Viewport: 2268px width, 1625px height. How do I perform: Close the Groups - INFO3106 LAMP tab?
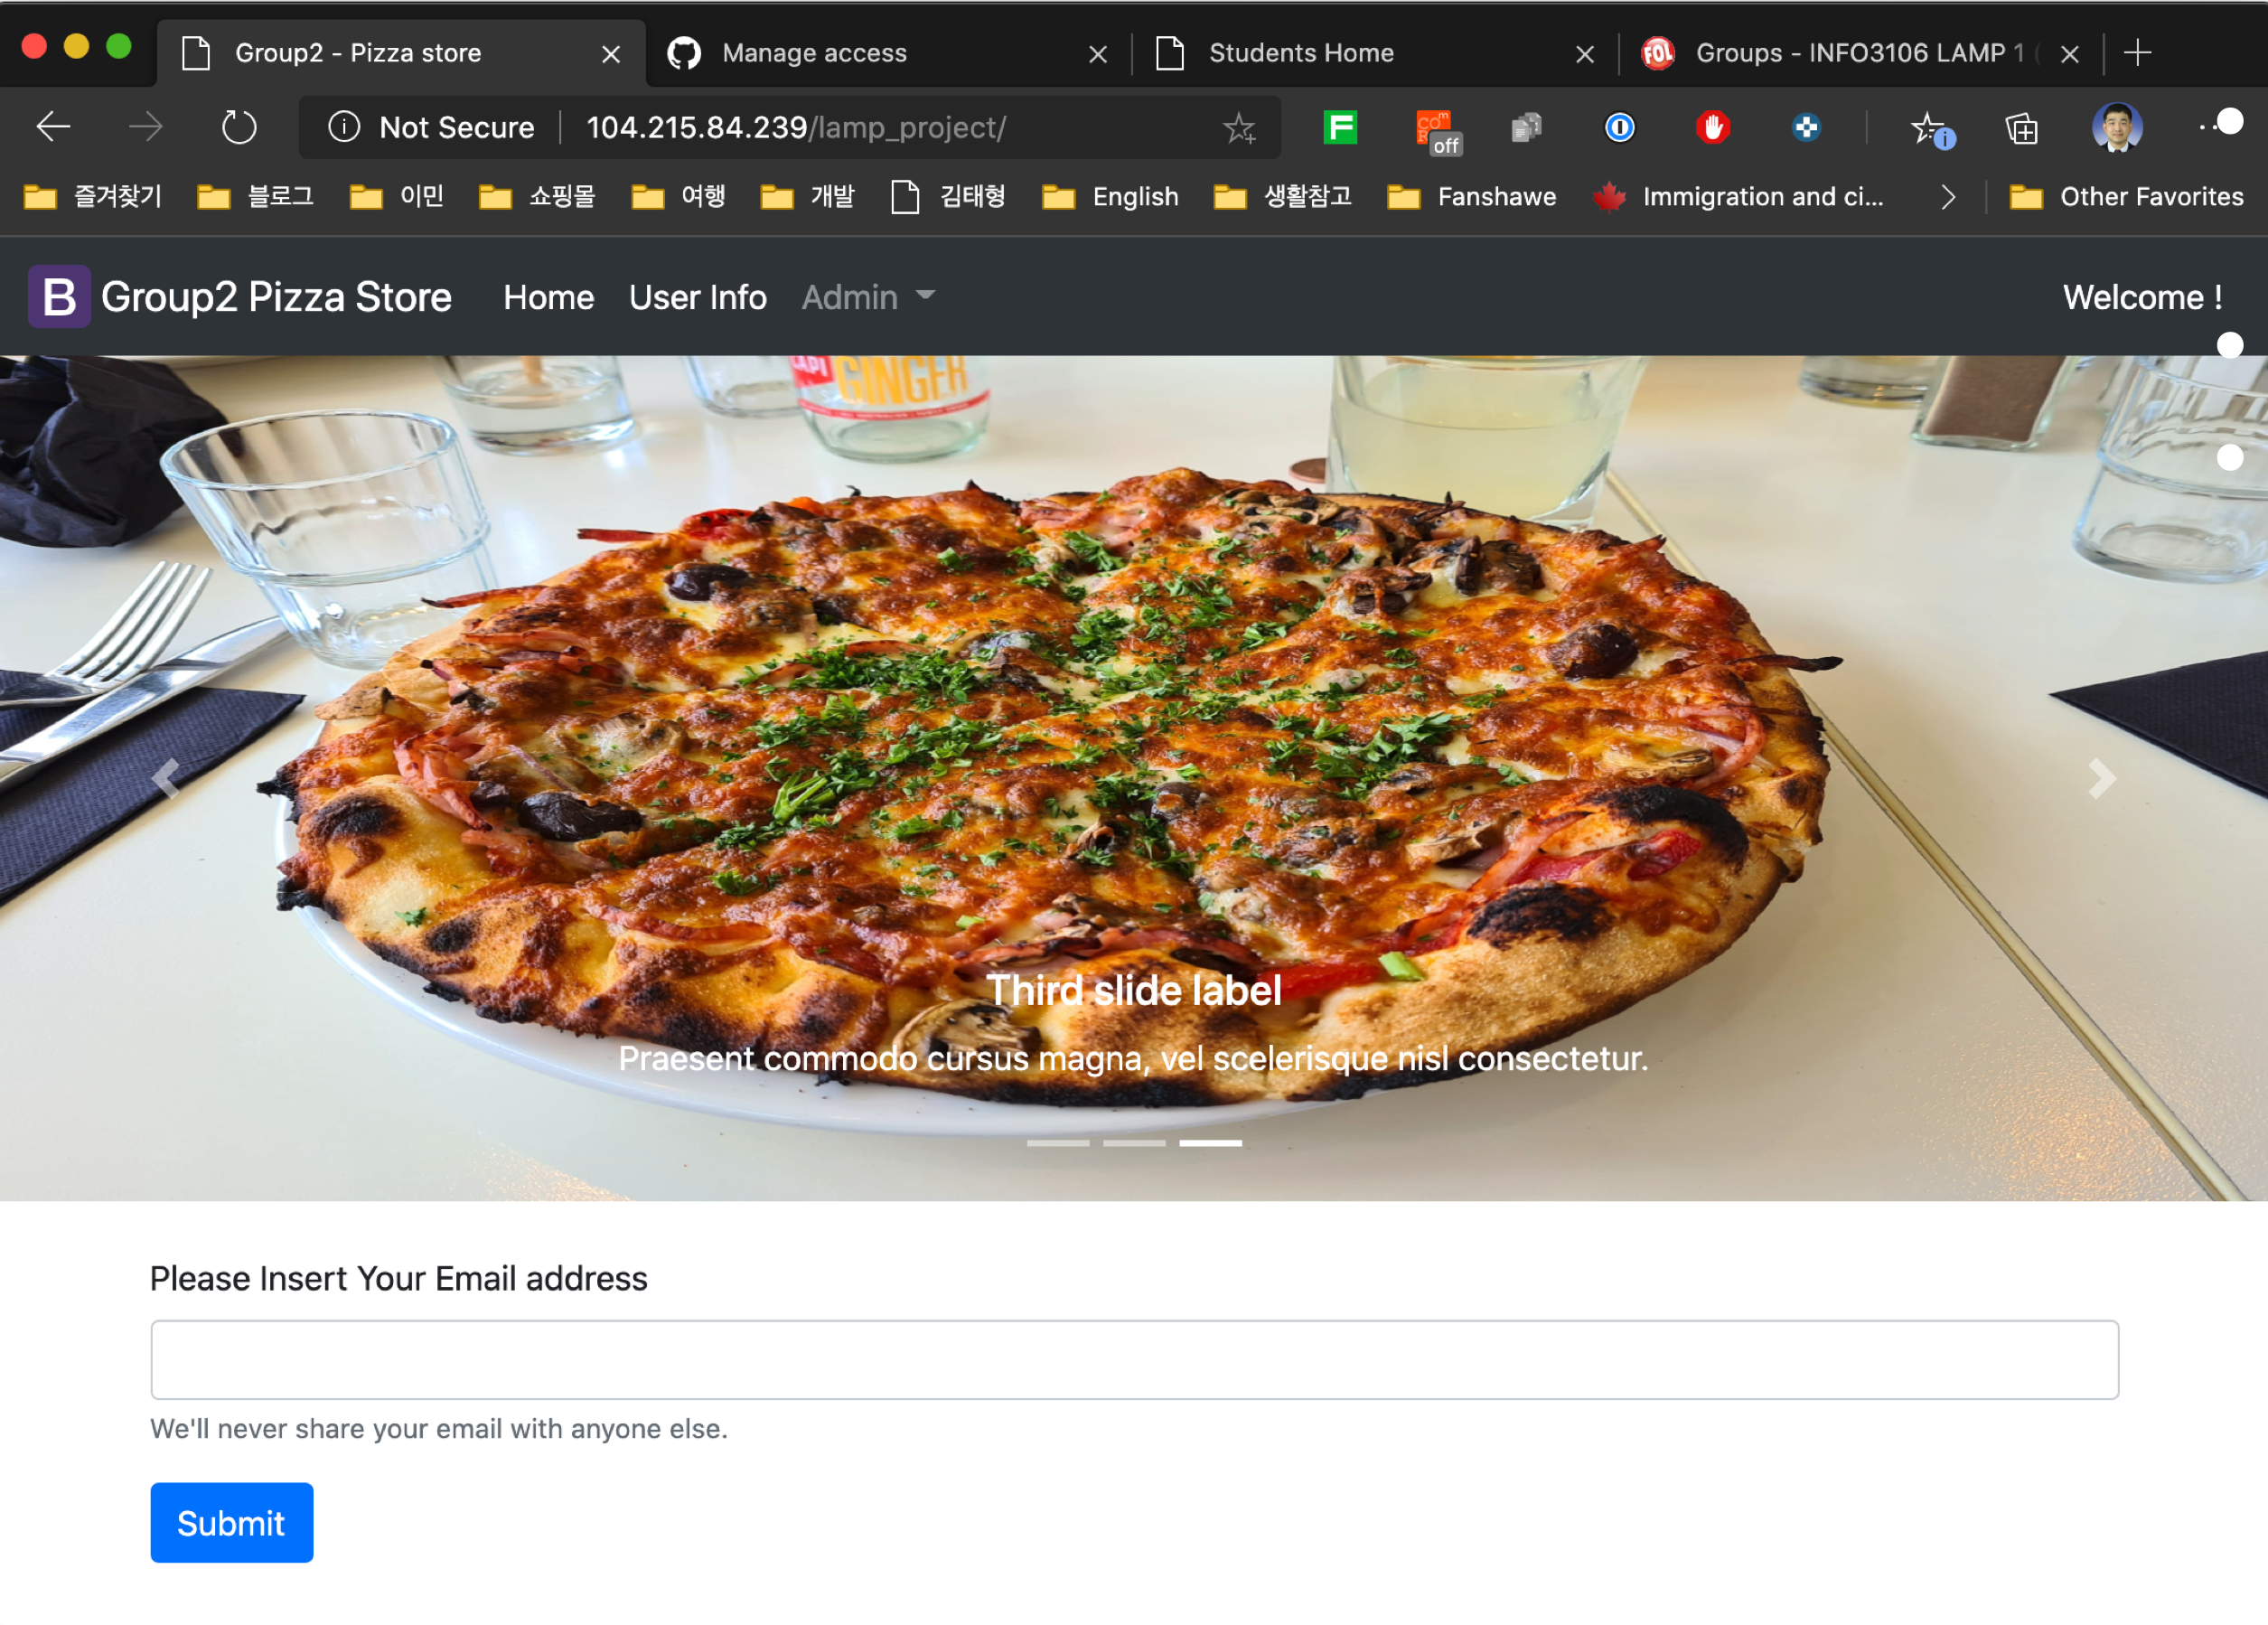tap(2070, 54)
